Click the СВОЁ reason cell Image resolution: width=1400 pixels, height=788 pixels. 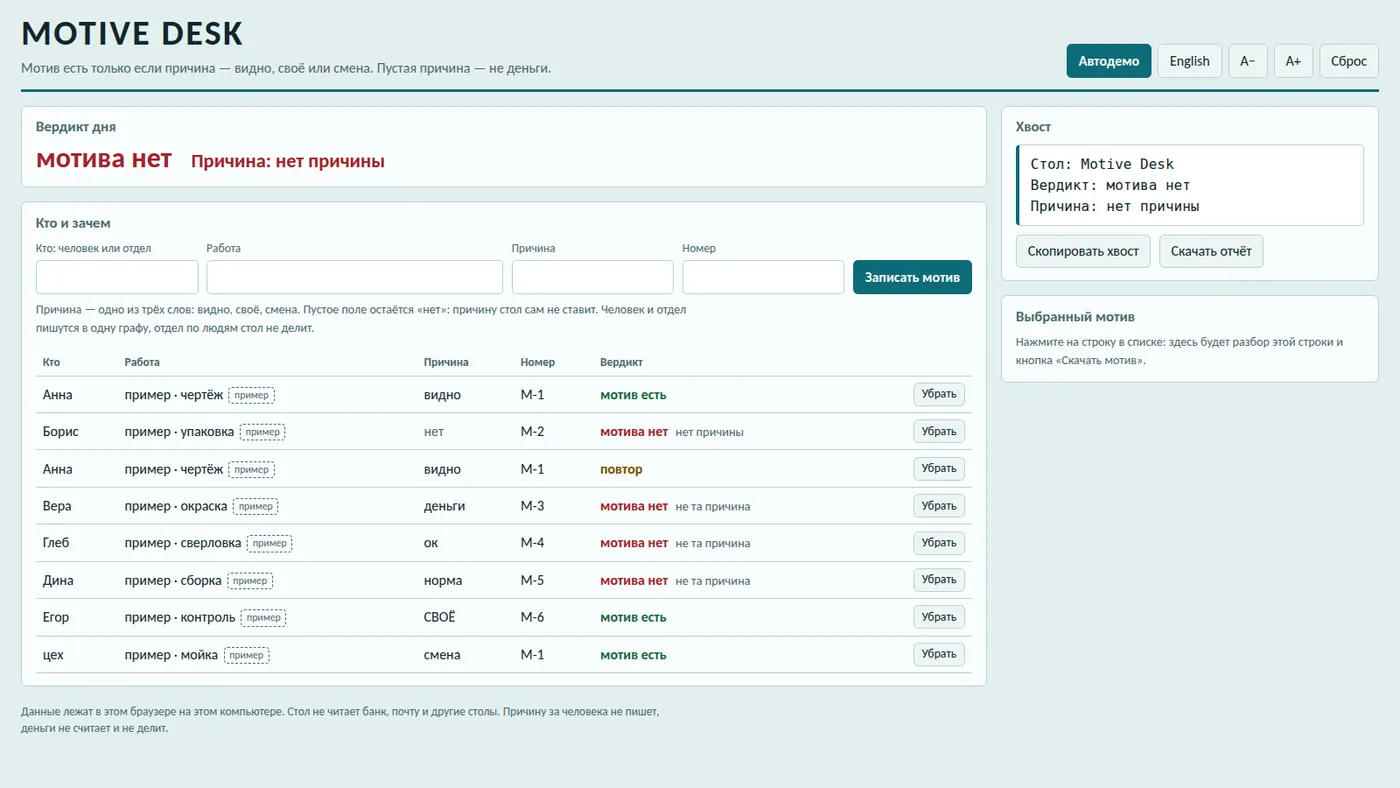[x=439, y=617]
